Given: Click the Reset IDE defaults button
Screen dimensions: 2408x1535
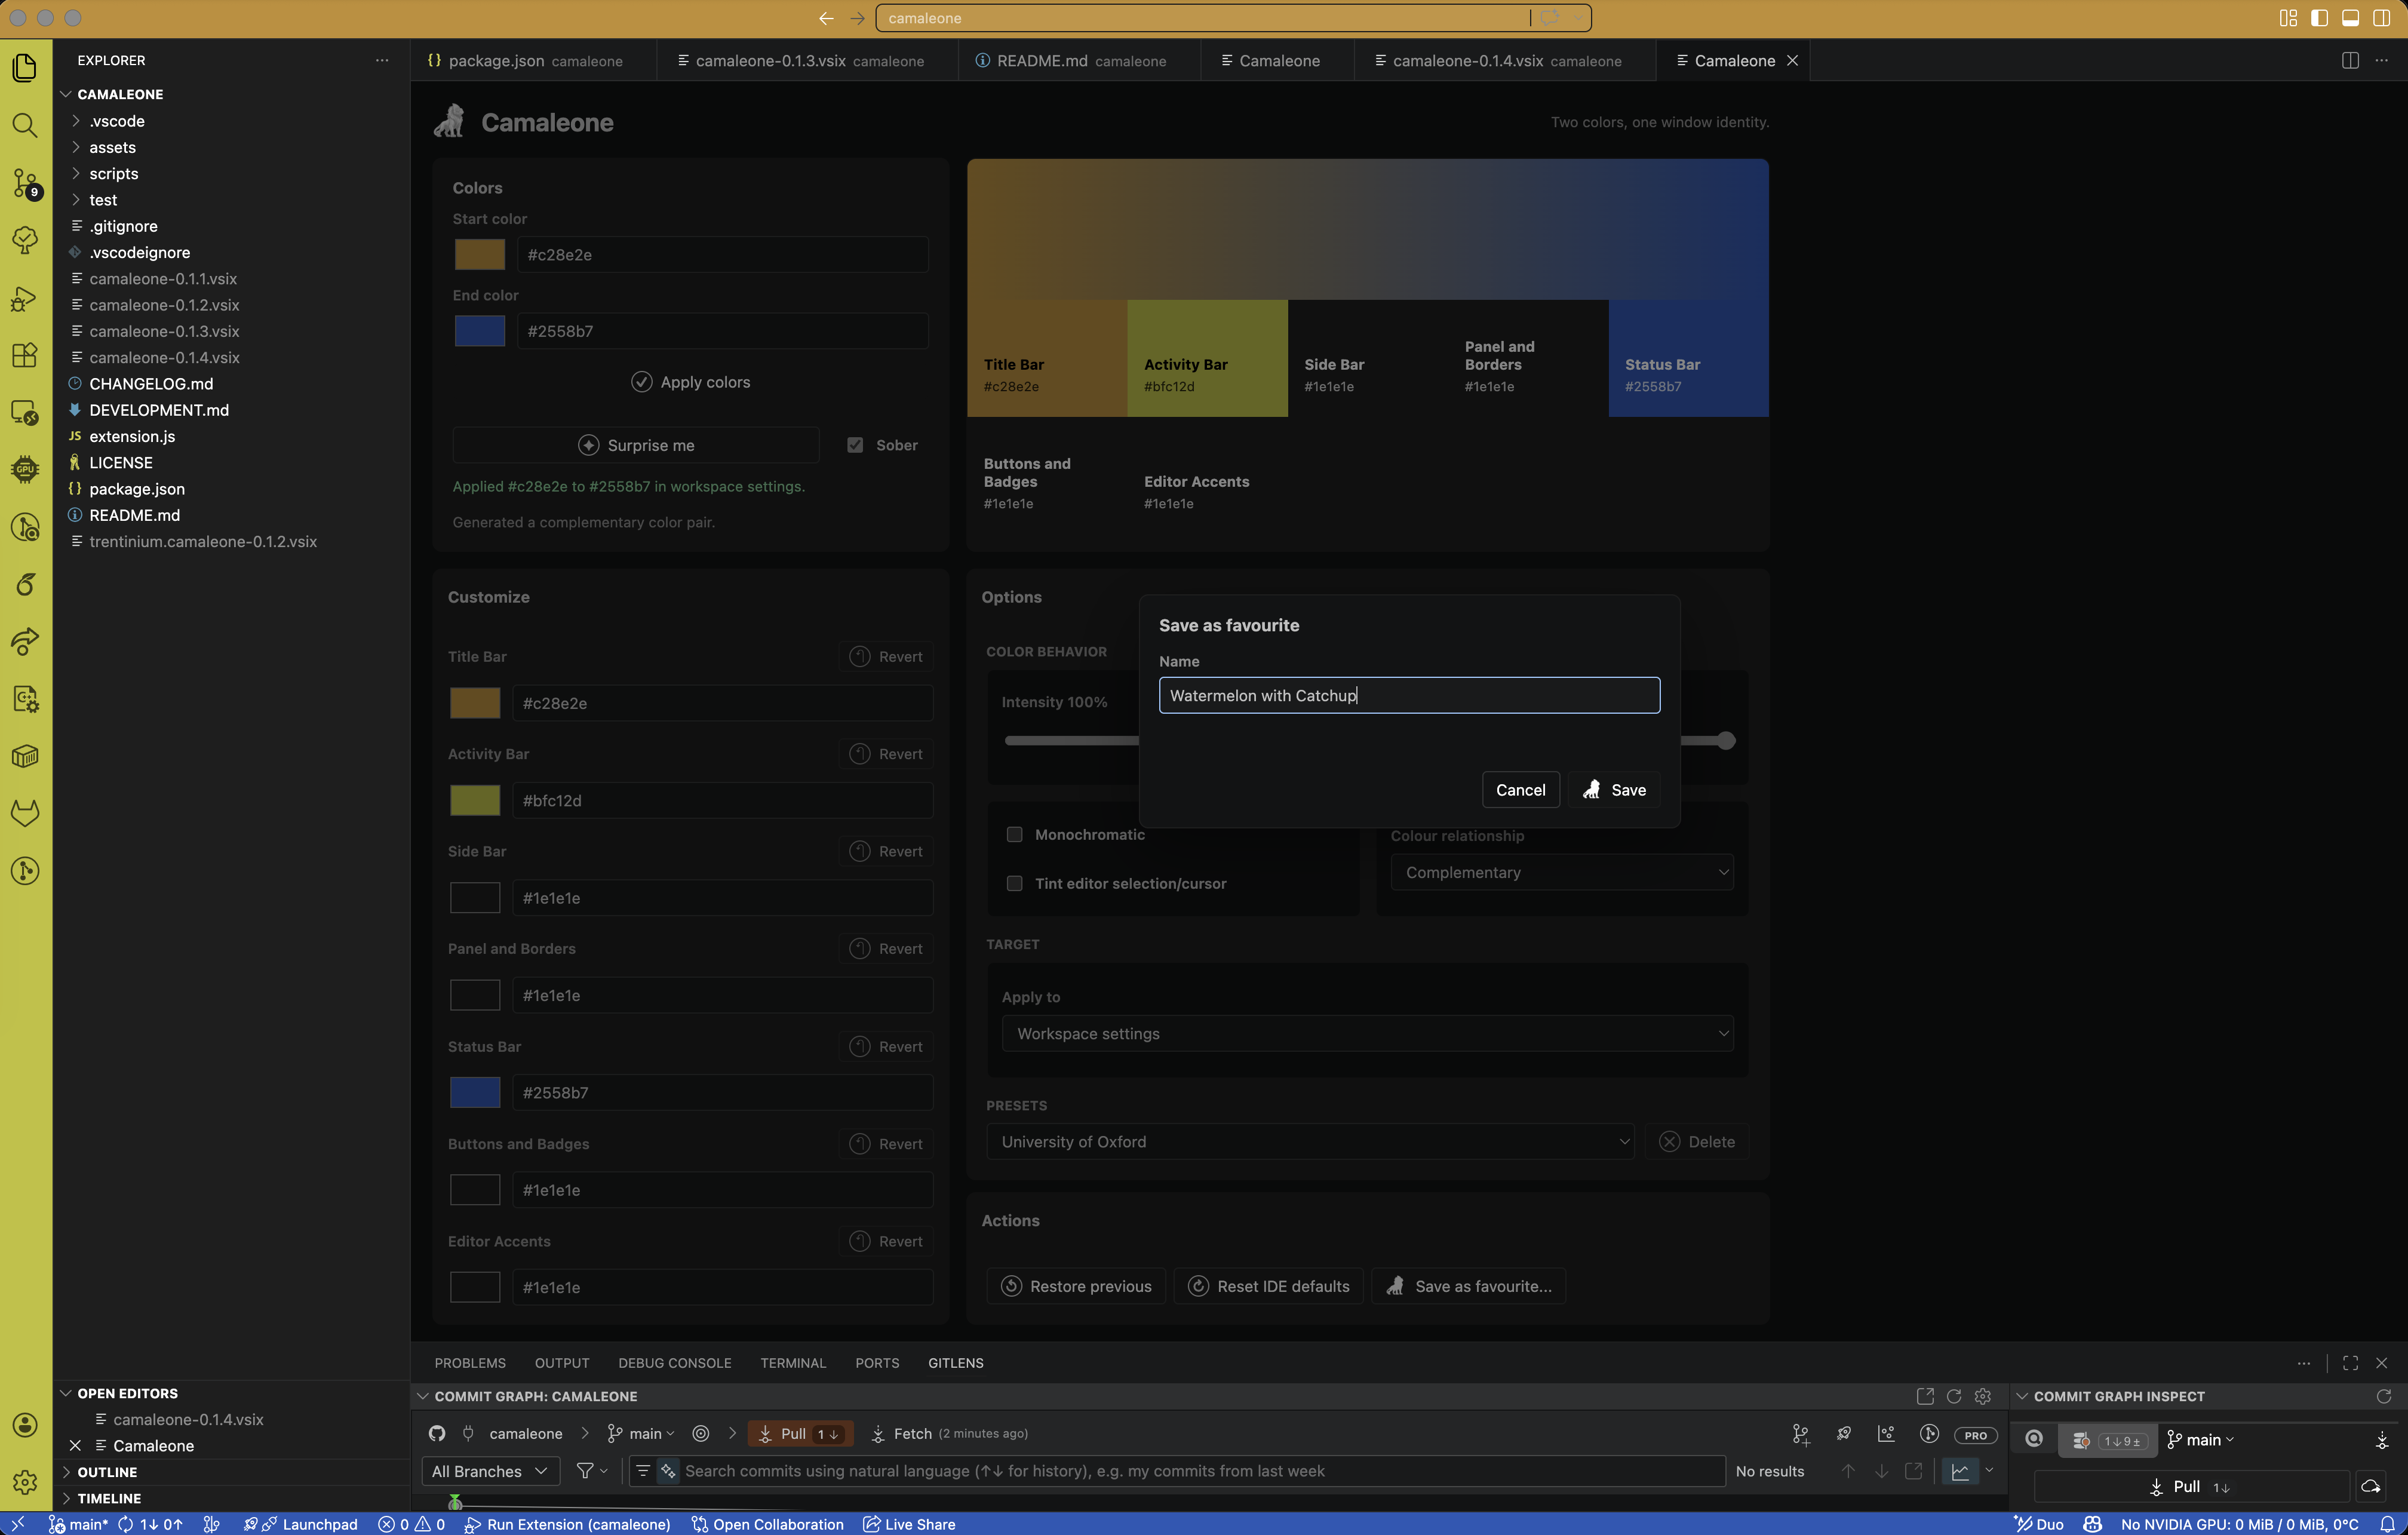Looking at the screenshot, I should coord(1268,1286).
